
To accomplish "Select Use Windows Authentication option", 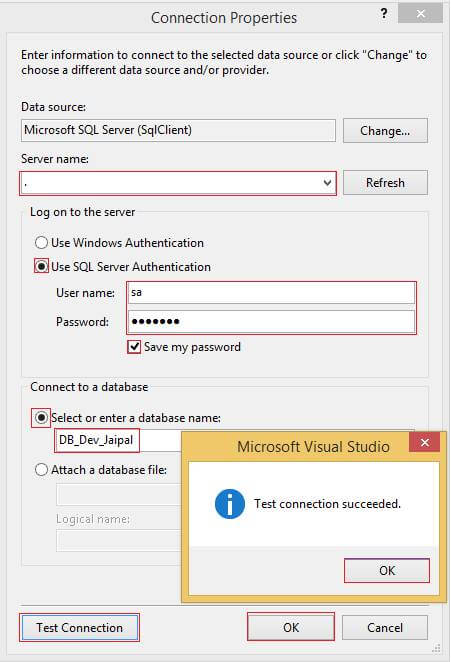I will (41, 243).
